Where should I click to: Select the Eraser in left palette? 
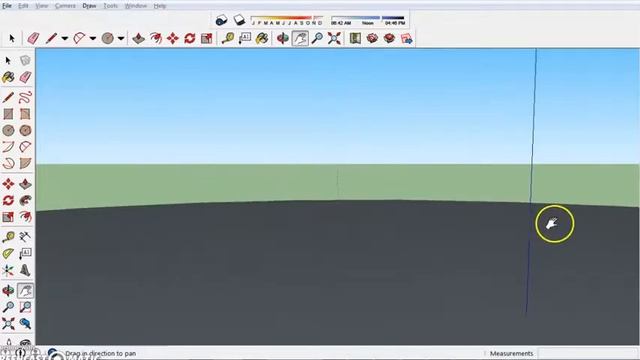tap(25, 77)
